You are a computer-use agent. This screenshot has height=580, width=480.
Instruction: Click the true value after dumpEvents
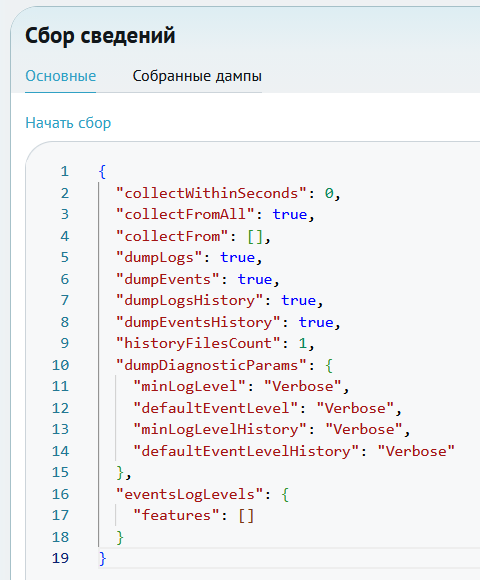(x=255, y=279)
